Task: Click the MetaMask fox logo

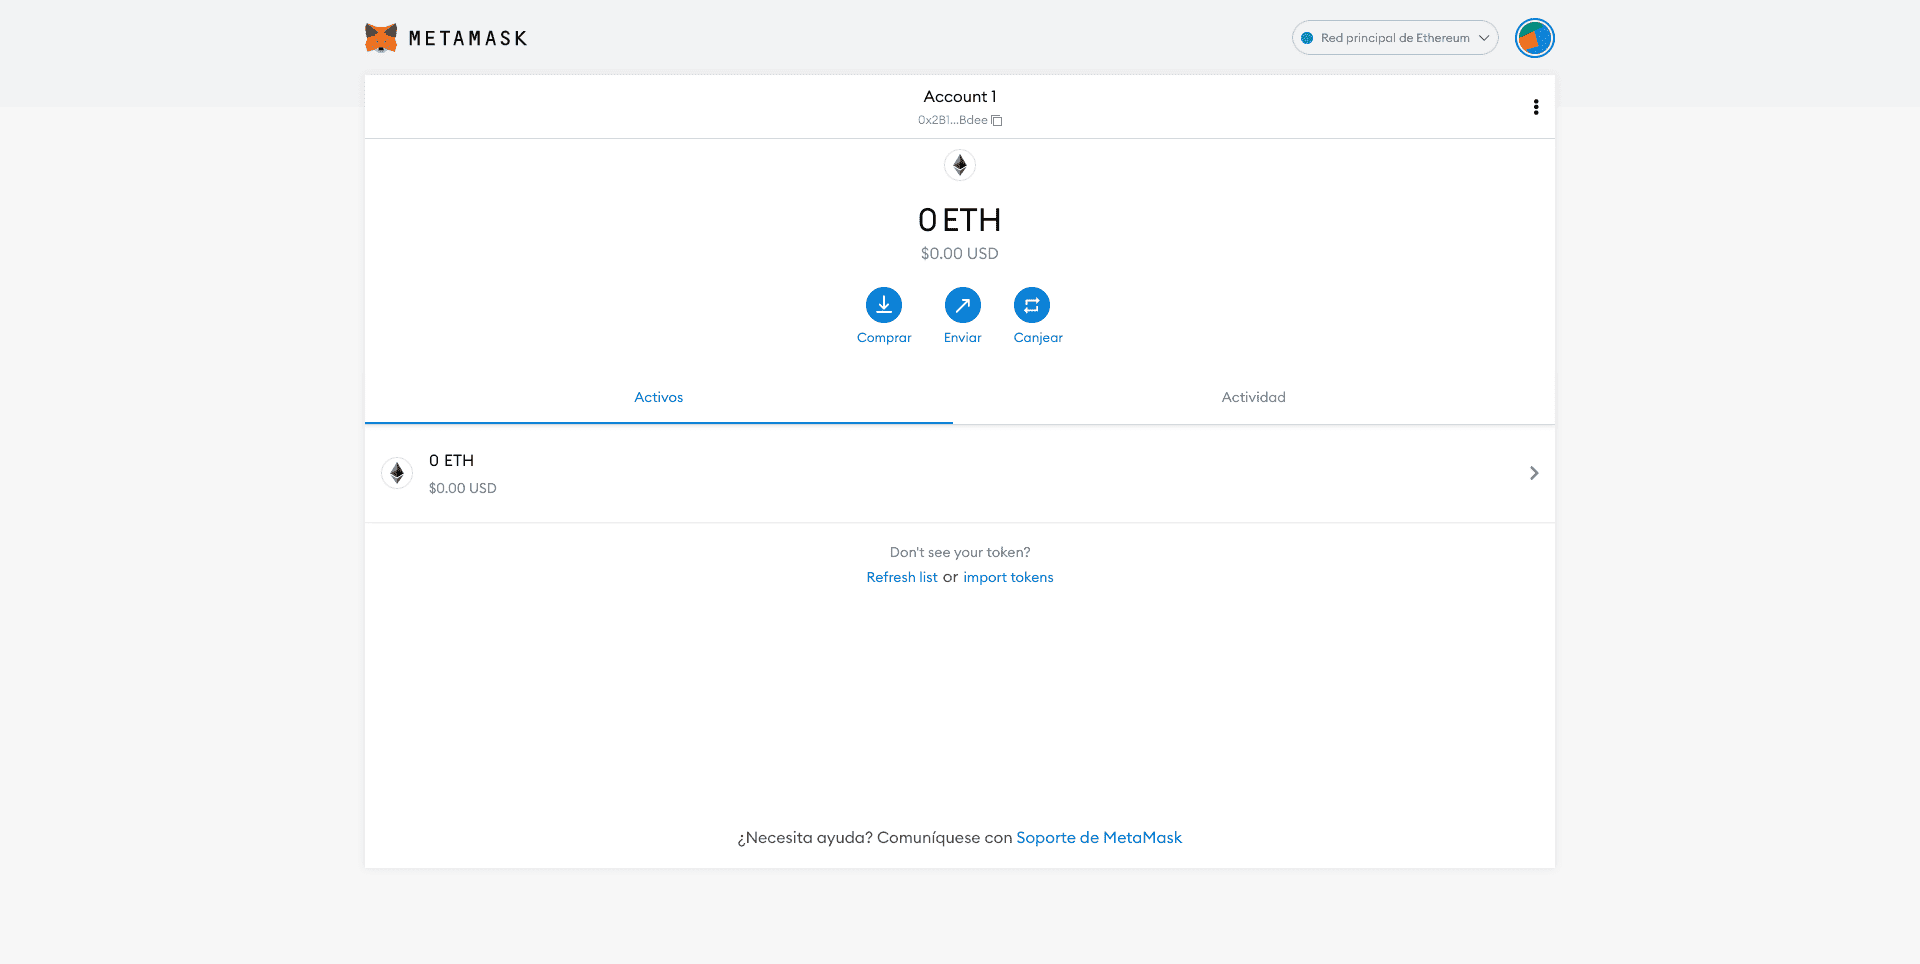Action: 381,38
